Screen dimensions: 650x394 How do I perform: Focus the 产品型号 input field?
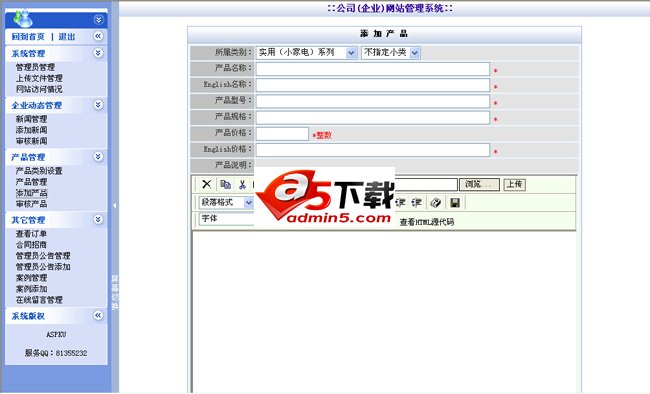tap(373, 101)
